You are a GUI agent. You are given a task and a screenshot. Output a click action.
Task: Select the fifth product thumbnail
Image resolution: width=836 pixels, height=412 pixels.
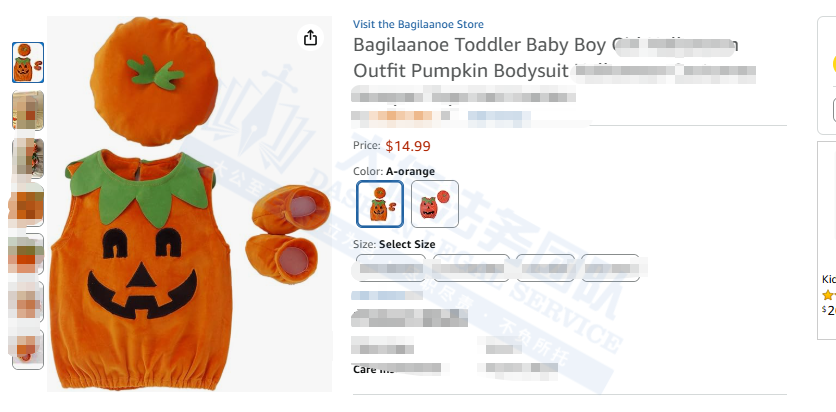tap(28, 254)
